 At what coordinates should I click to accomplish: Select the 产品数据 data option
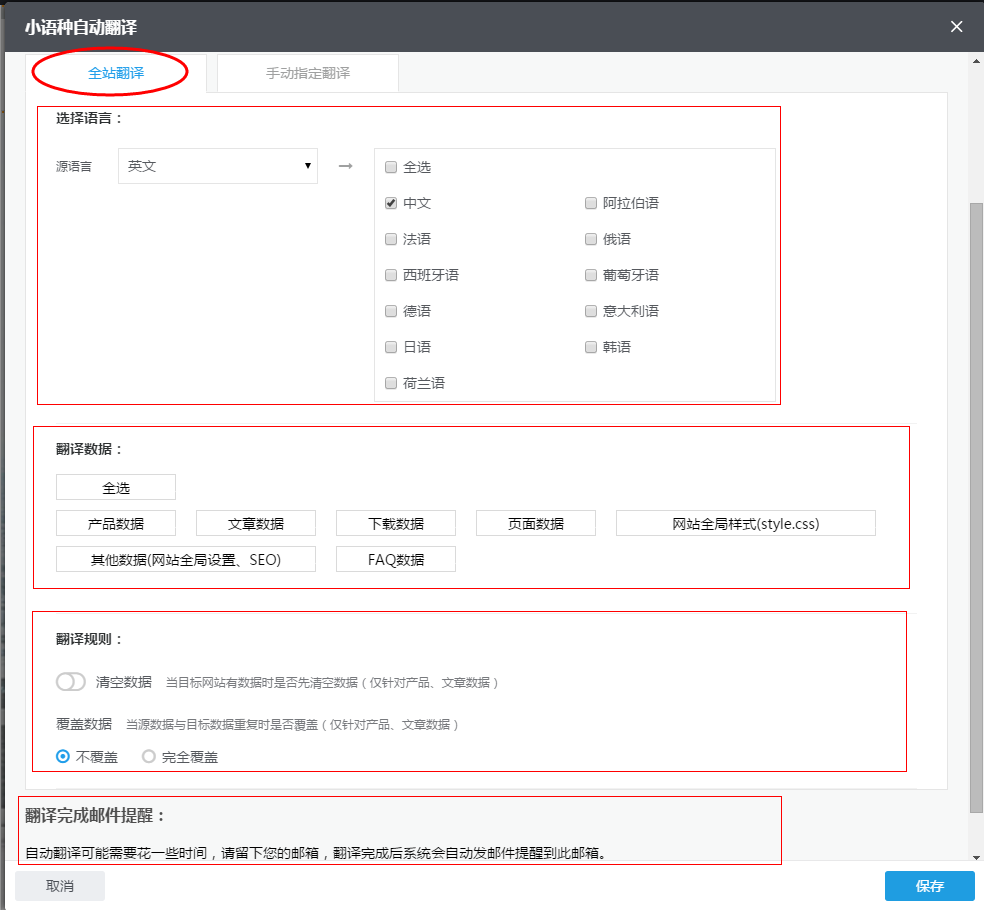[115, 523]
